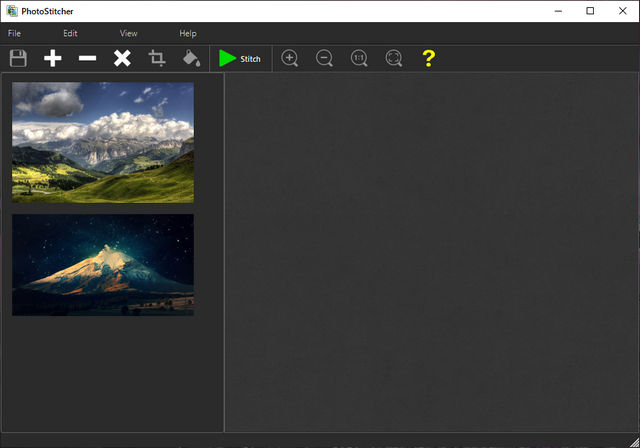Zoom out with magnifier minus icon
The height and width of the screenshot is (448, 640).
pos(325,59)
